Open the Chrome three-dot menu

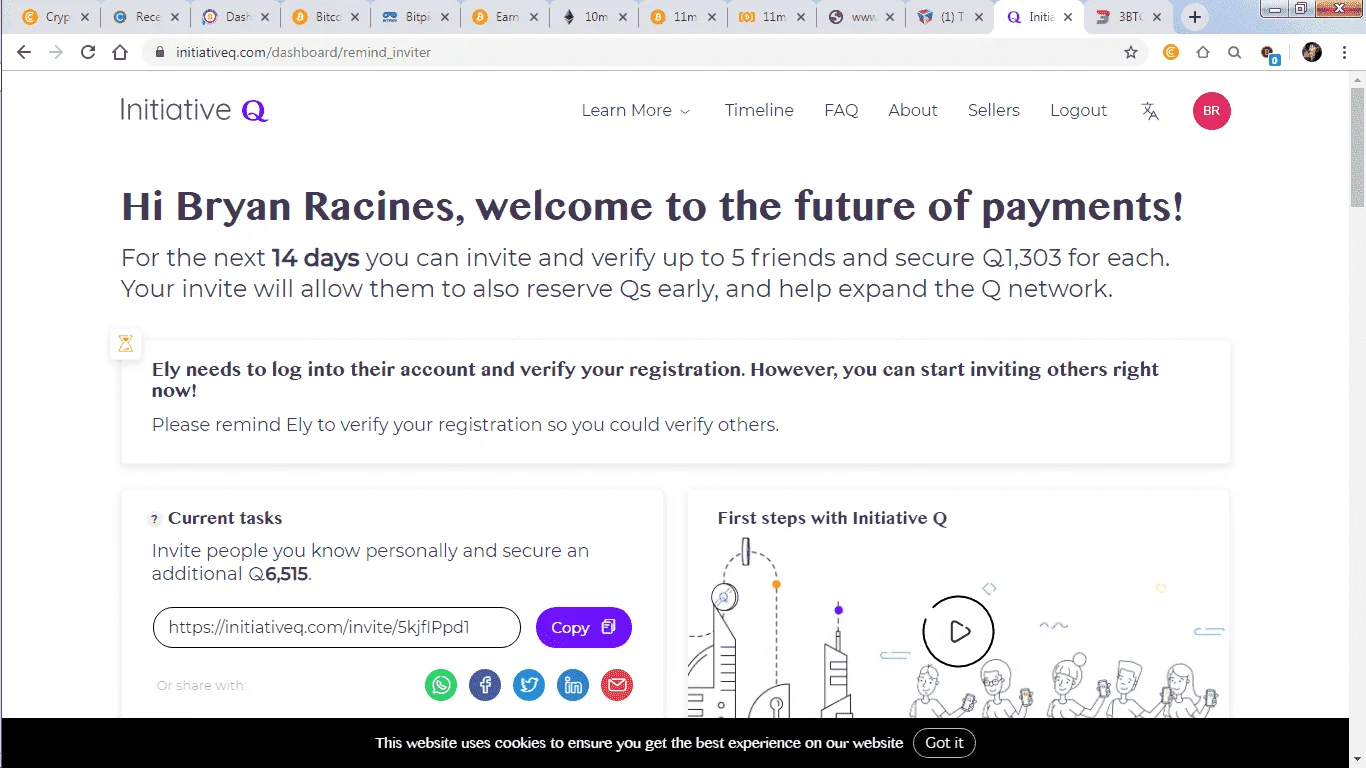(1343, 52)
